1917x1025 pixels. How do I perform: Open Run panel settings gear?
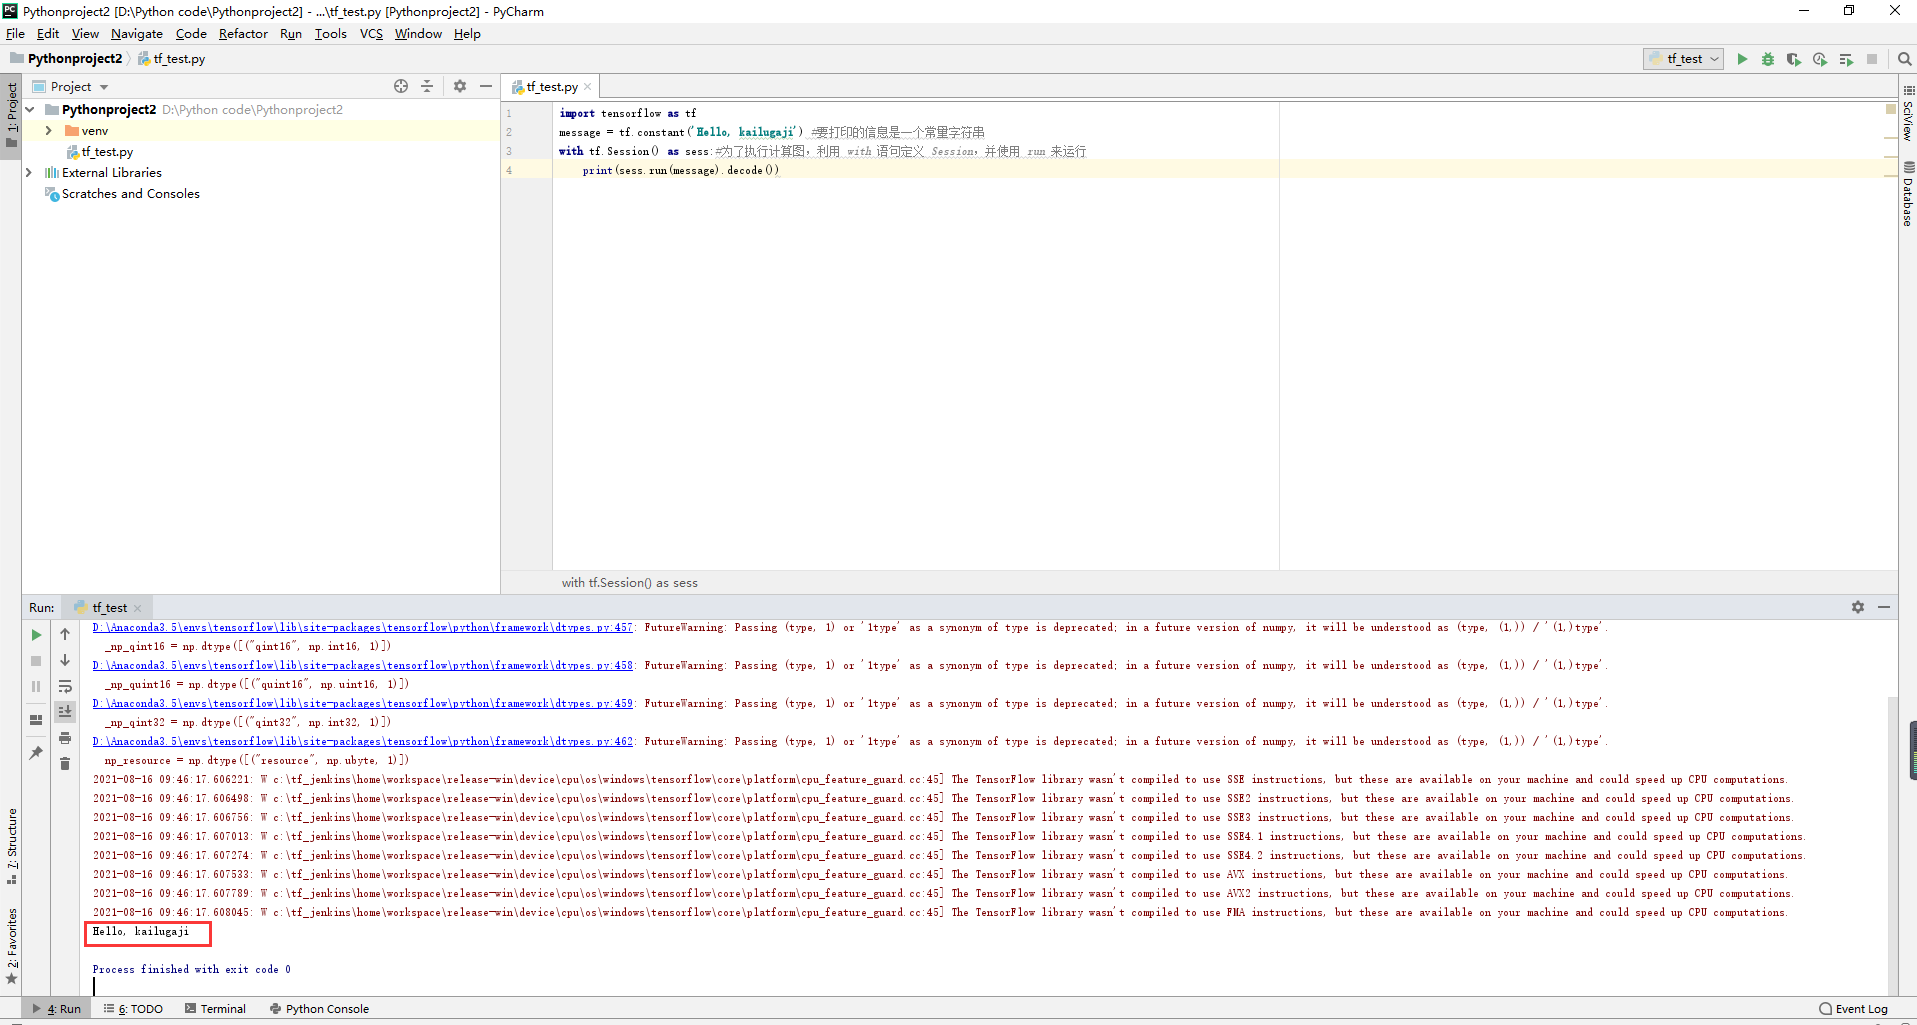click(x=1858, y=607)
